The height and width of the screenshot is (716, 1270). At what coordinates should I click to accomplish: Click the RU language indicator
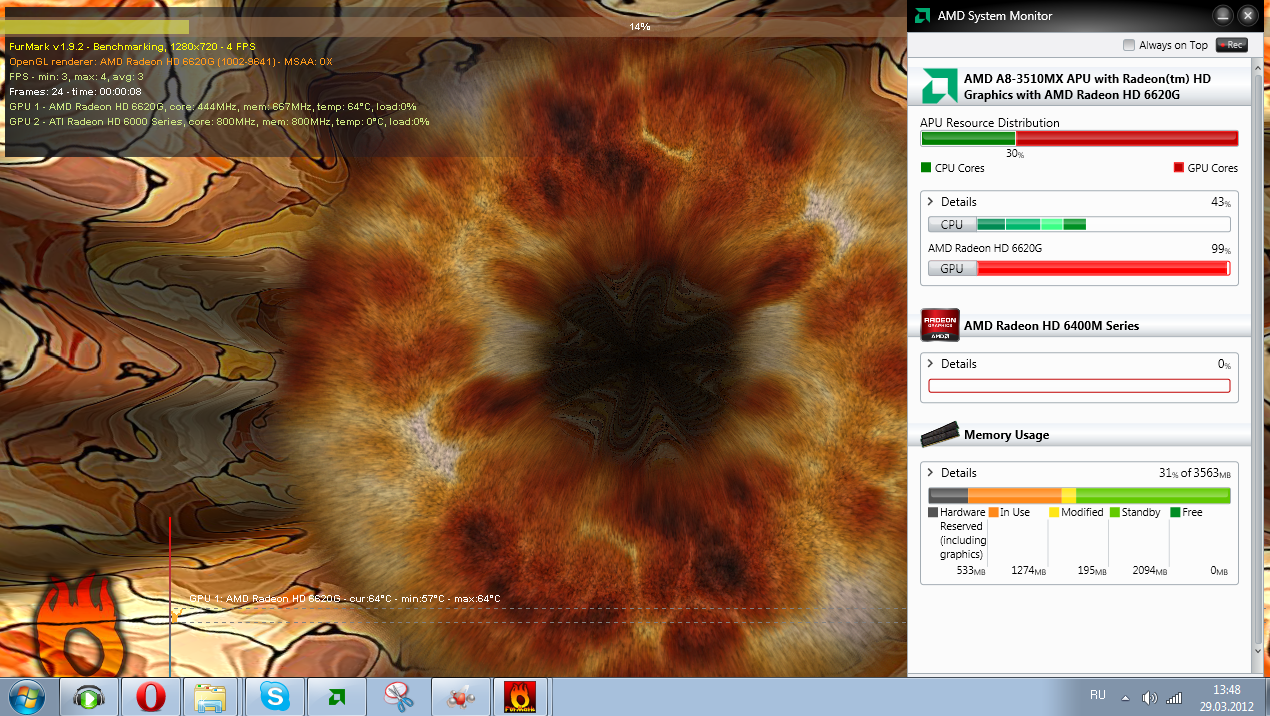click(1097, 694)
